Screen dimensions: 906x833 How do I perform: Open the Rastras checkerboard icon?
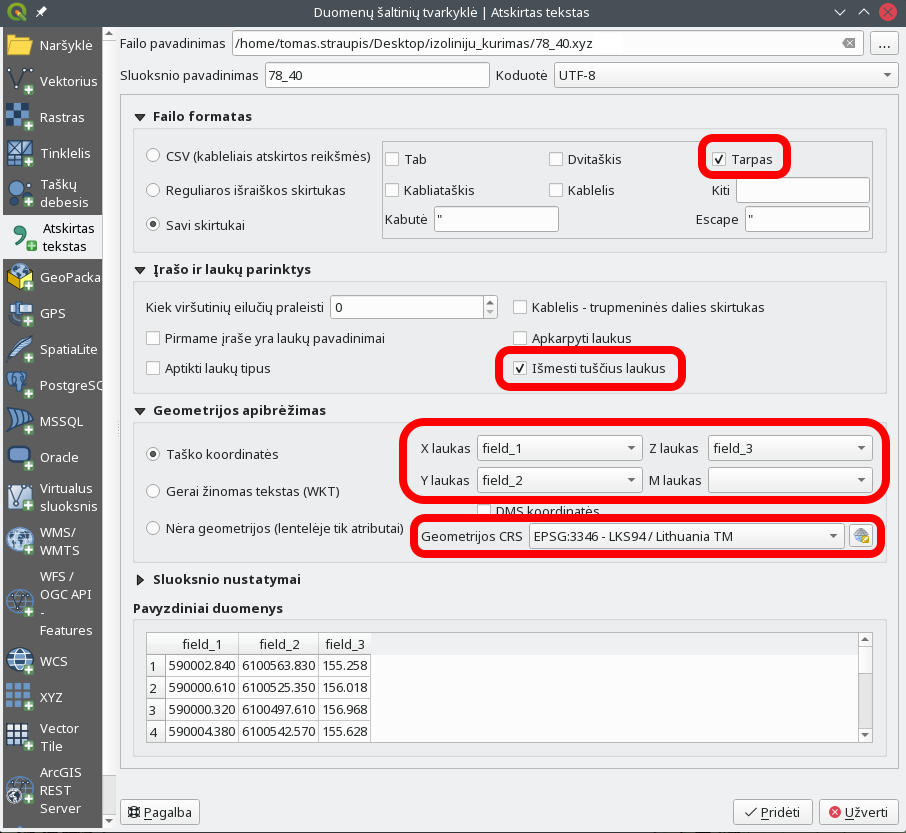(x=20, y=117)
